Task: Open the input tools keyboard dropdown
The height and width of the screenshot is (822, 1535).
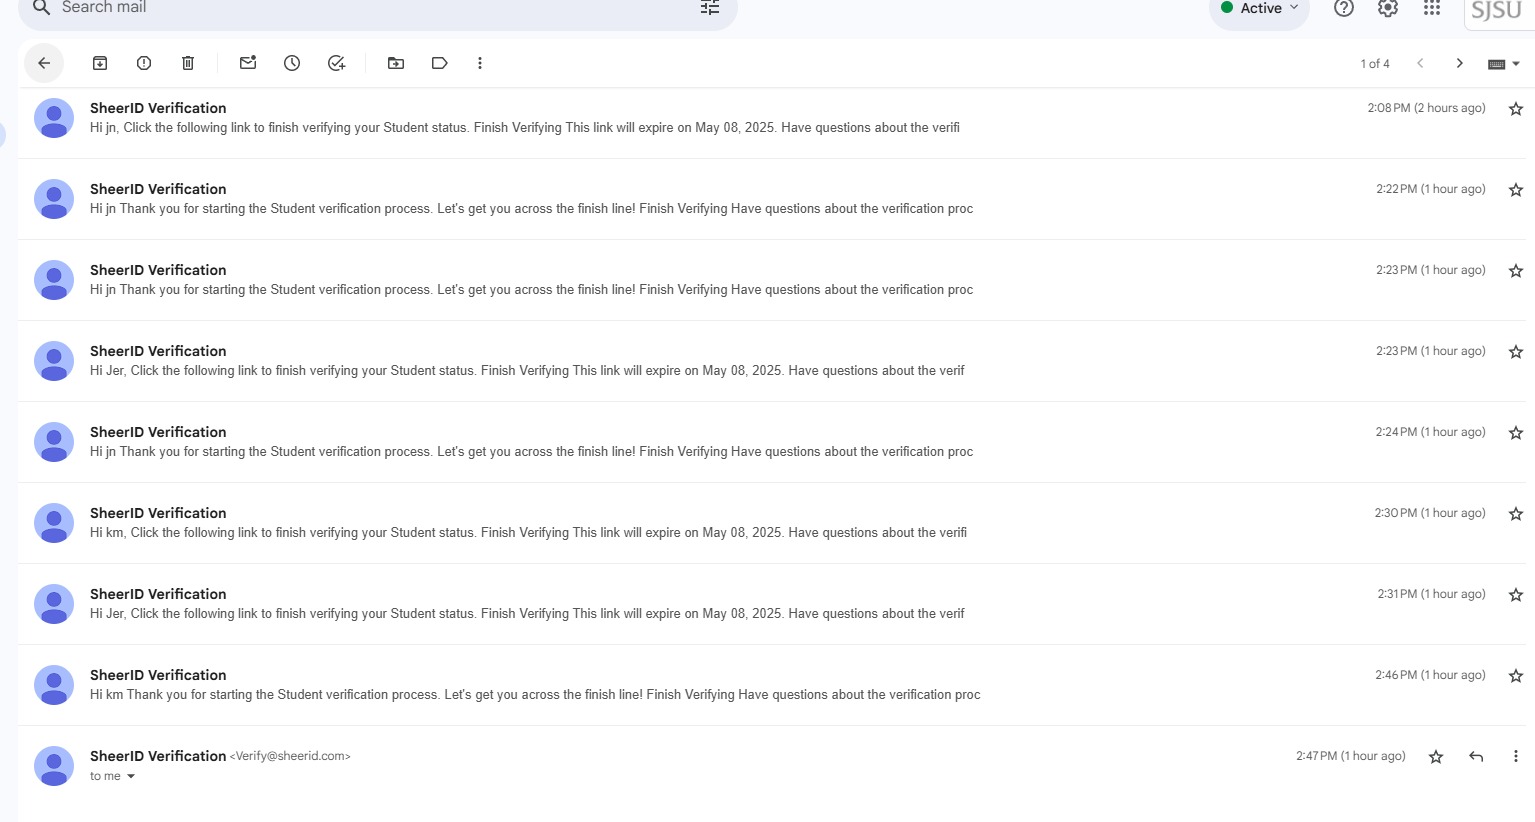Action: pos(1504,64)
